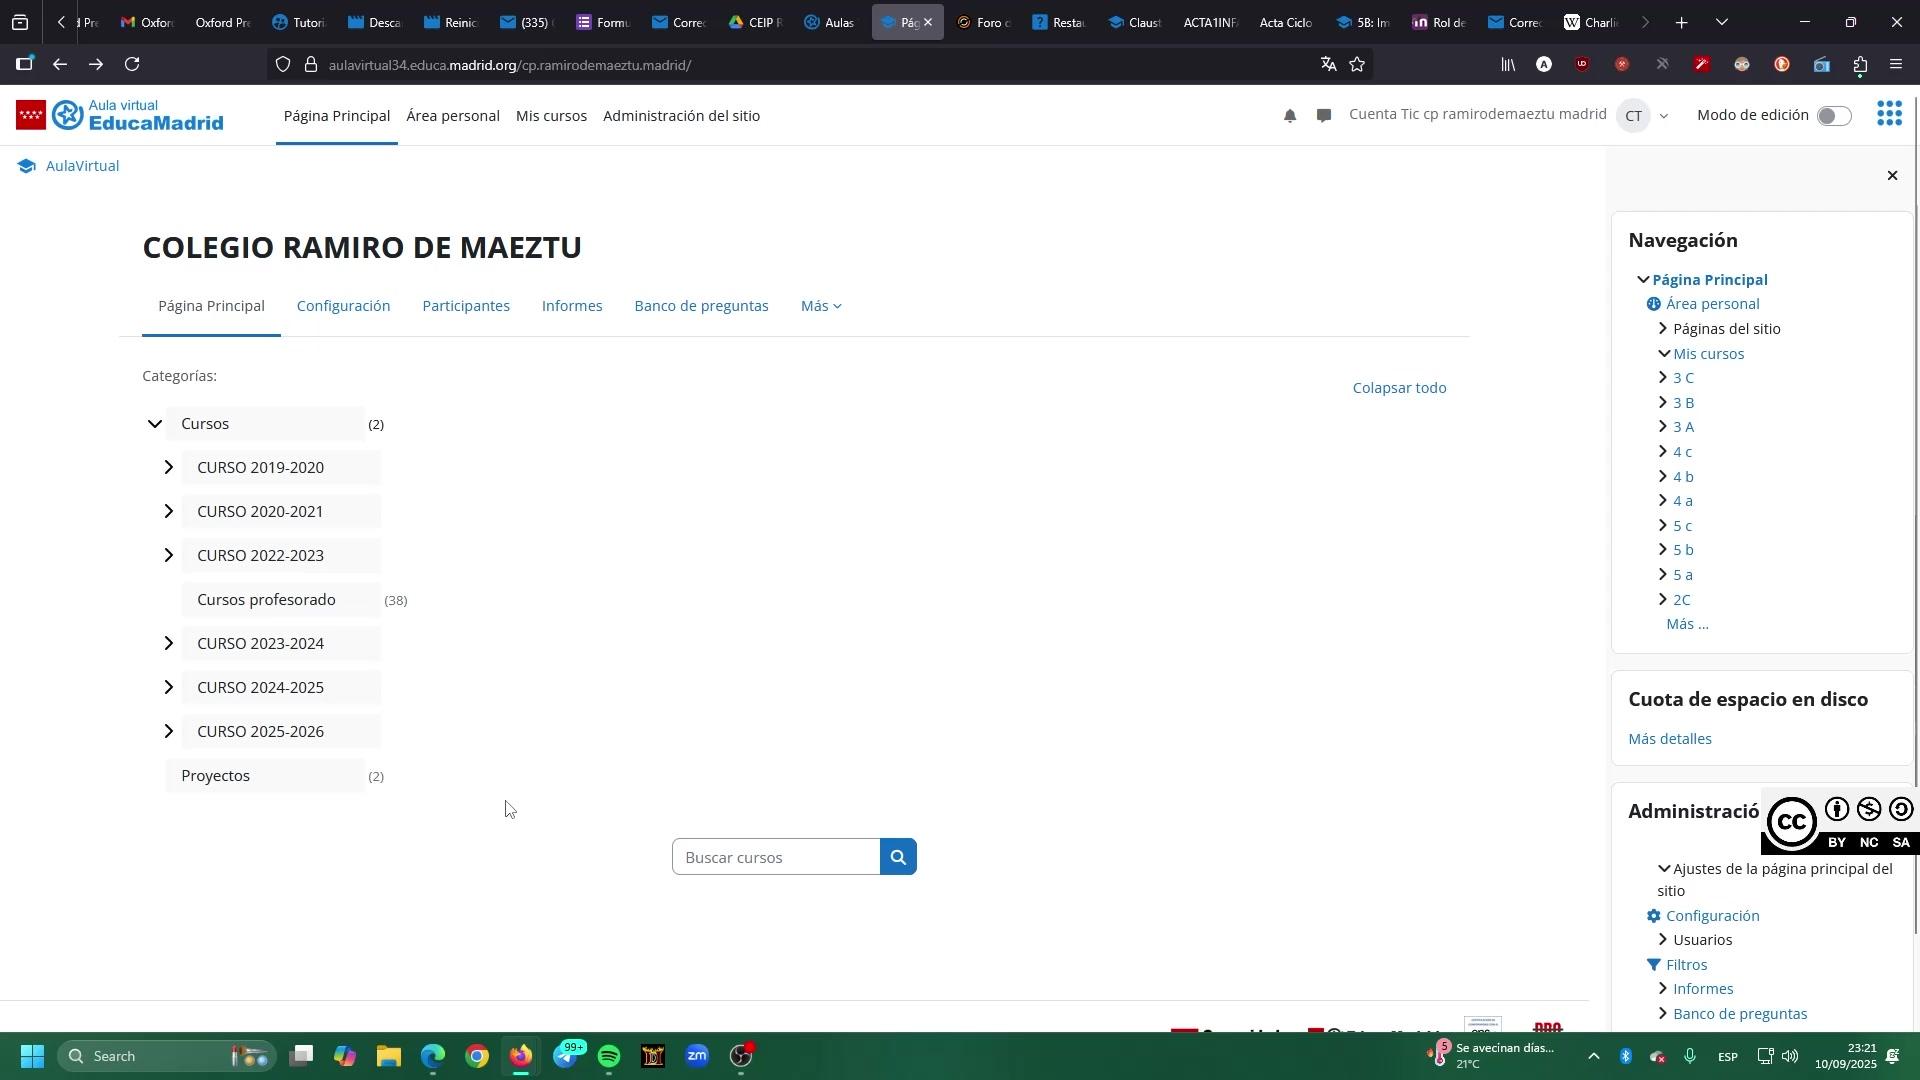The width and height of the screenshot is (1920, 1080).
Task: Click the Firefox translate page icon
Action: click(1328, 65)
